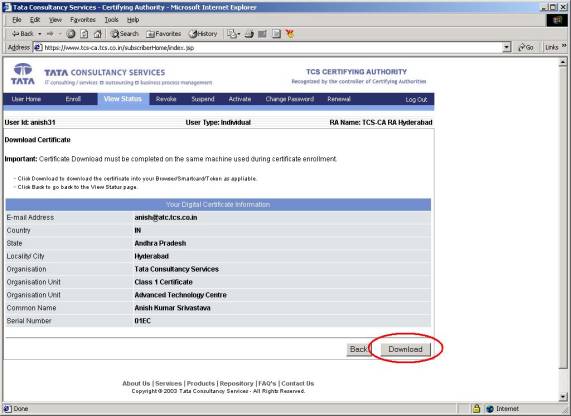Click the Stop loading icon

click(71, 34)
